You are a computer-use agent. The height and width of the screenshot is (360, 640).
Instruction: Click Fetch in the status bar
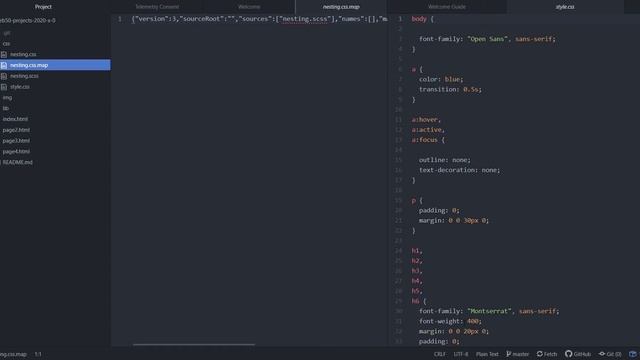click(x=551, y=354)
